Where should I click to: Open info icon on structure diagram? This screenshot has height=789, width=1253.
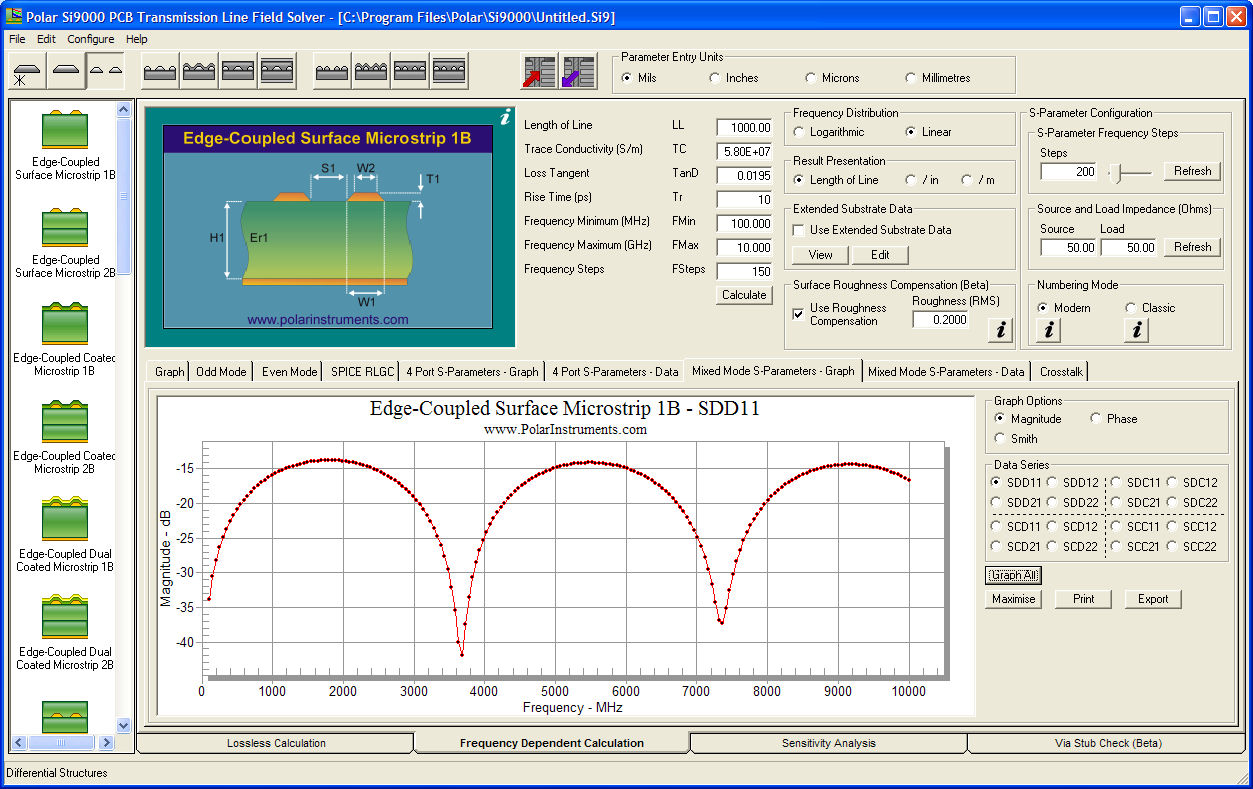(x=505, y=118)
